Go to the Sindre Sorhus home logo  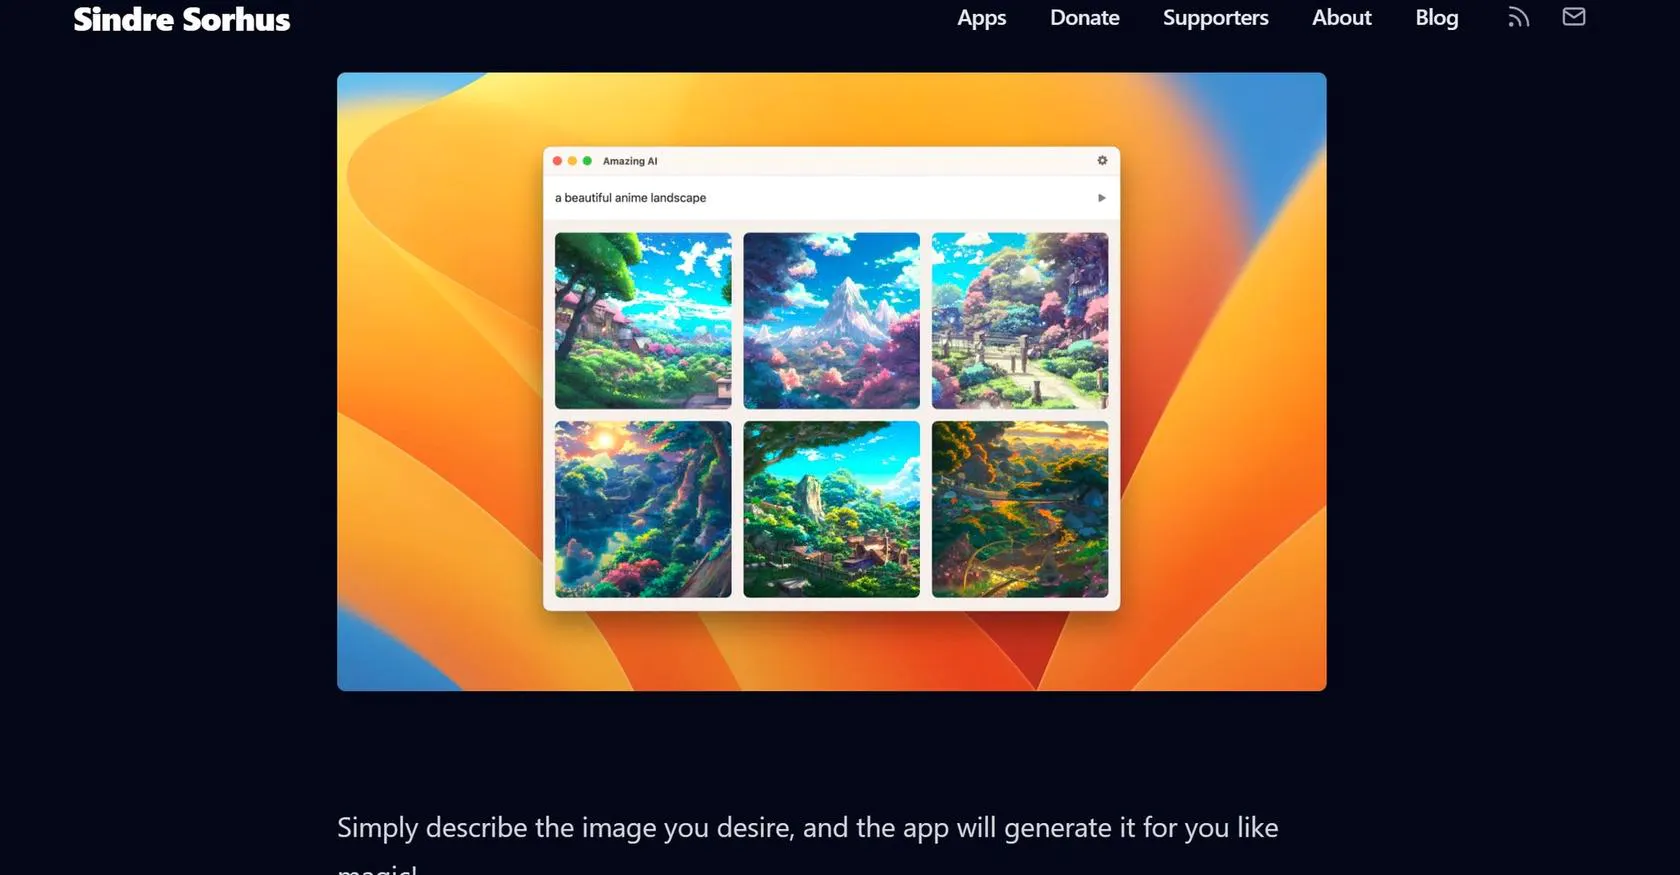[182, 19]
